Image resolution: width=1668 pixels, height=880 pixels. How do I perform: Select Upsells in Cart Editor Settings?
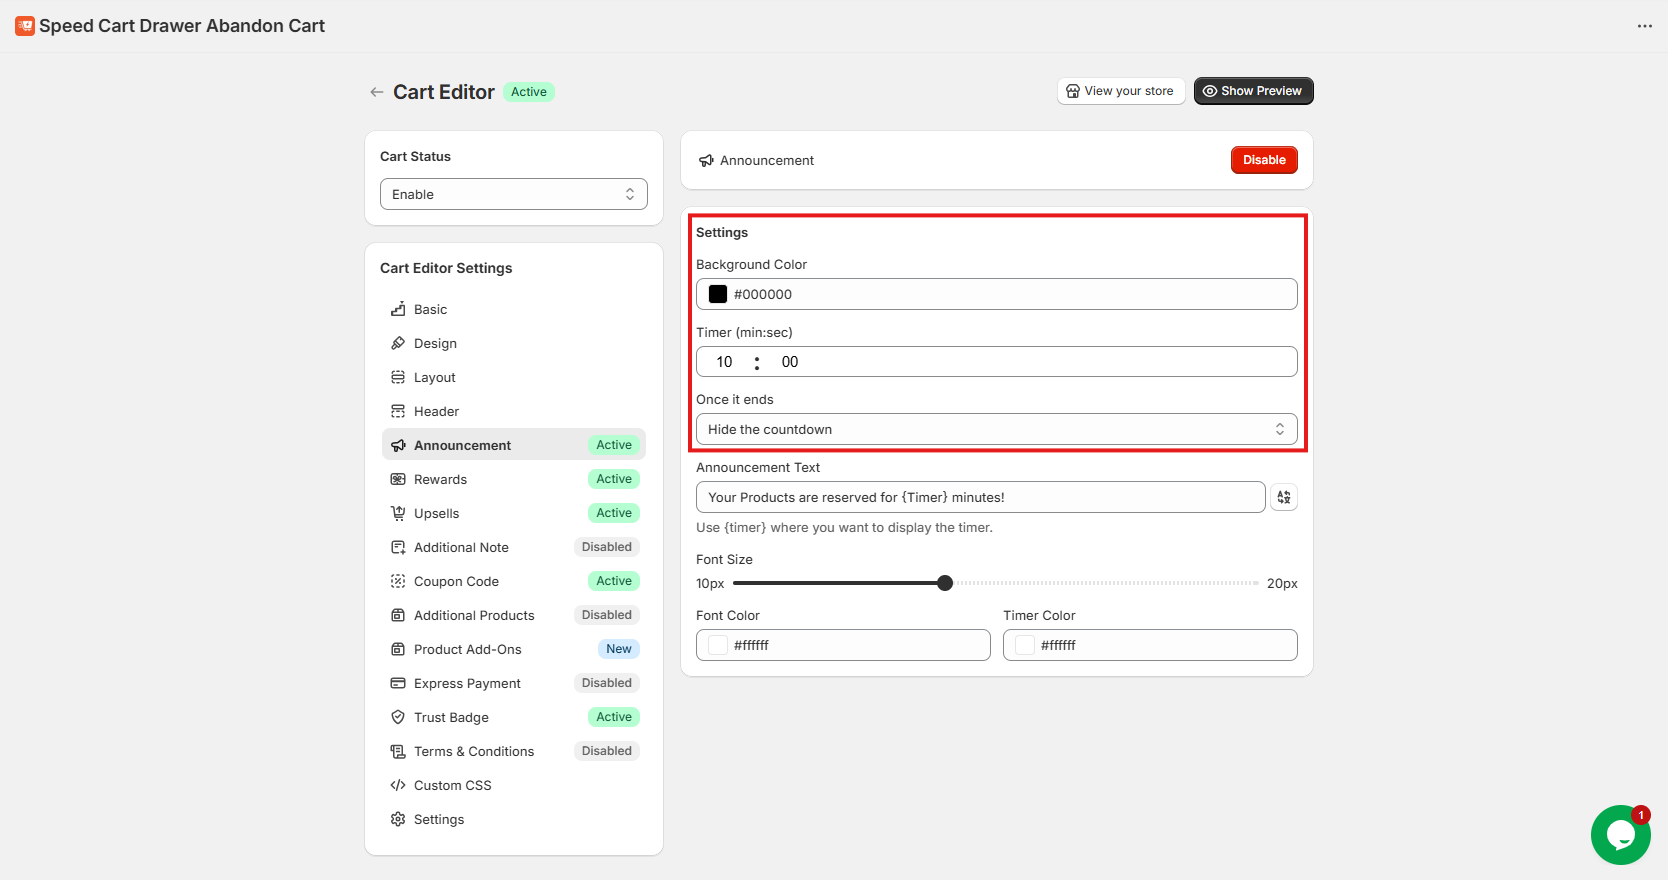click(437, 513)
